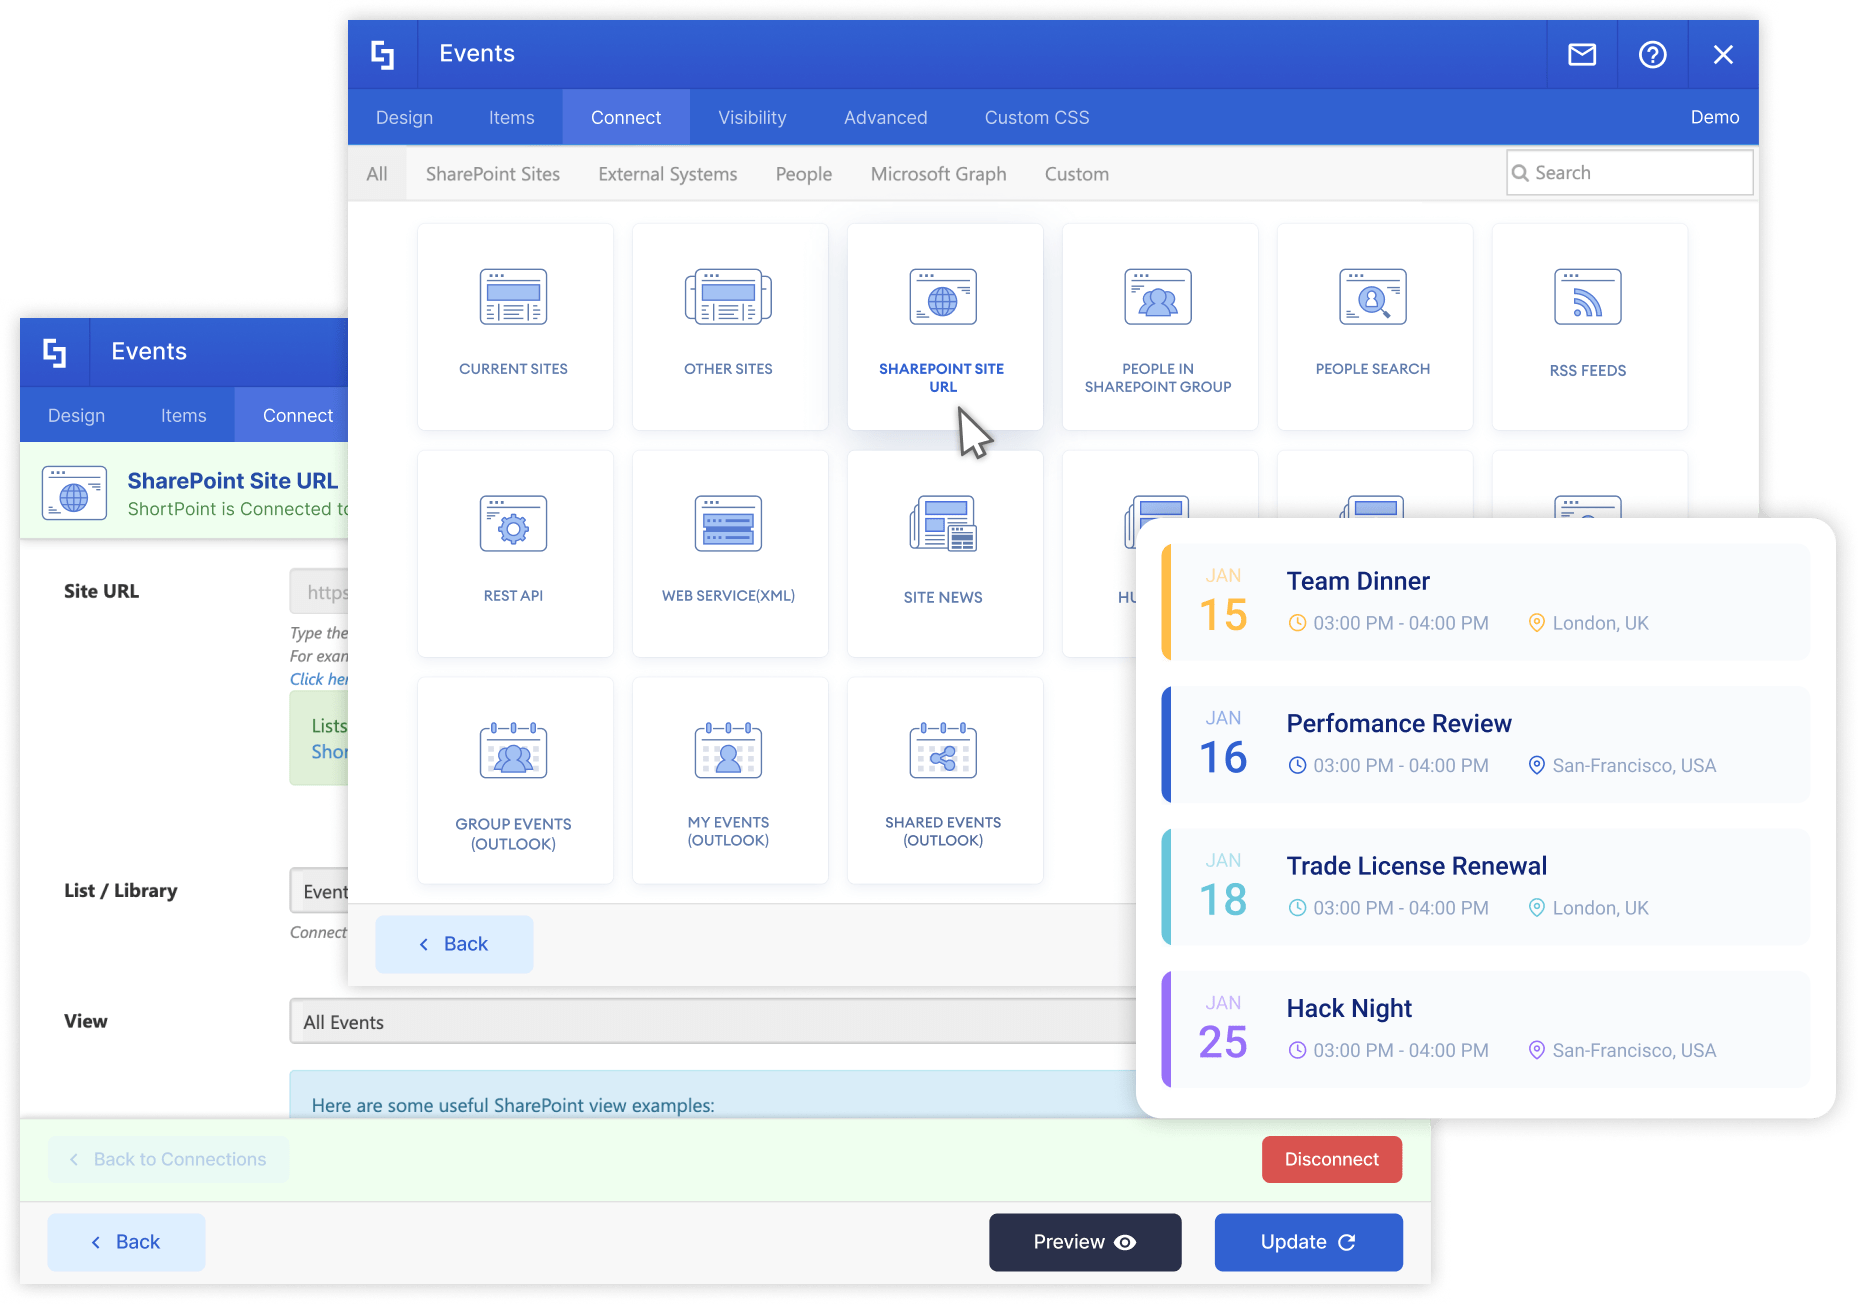Click the View field showing All Events

click(x=712, y=1021)
